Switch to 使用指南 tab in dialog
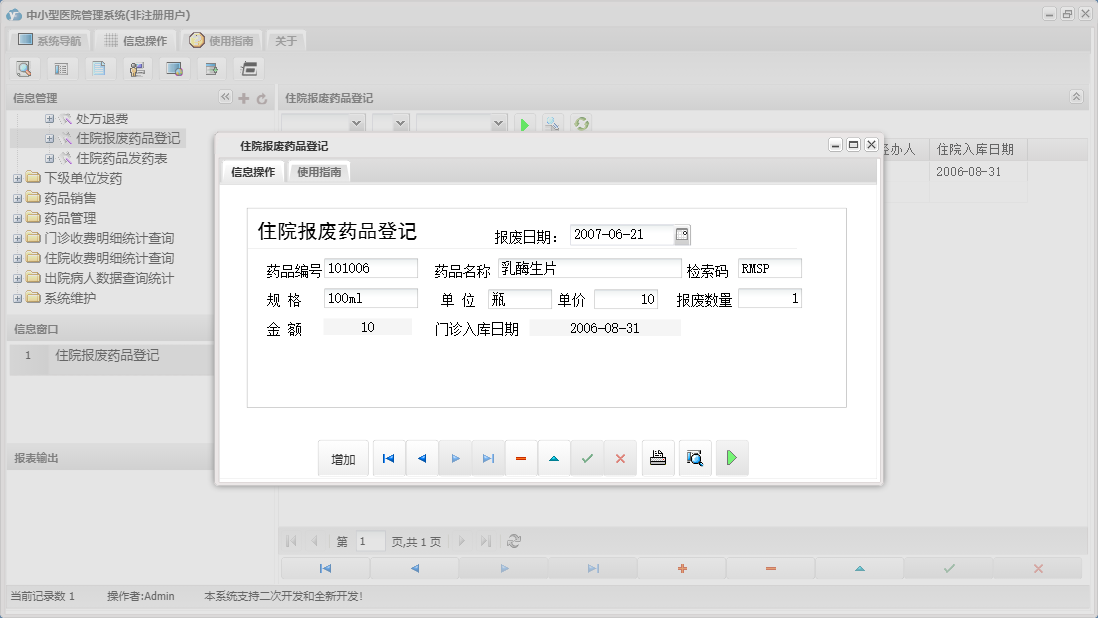This screenshot has height=618, width=1098. [x=319, y=172]
